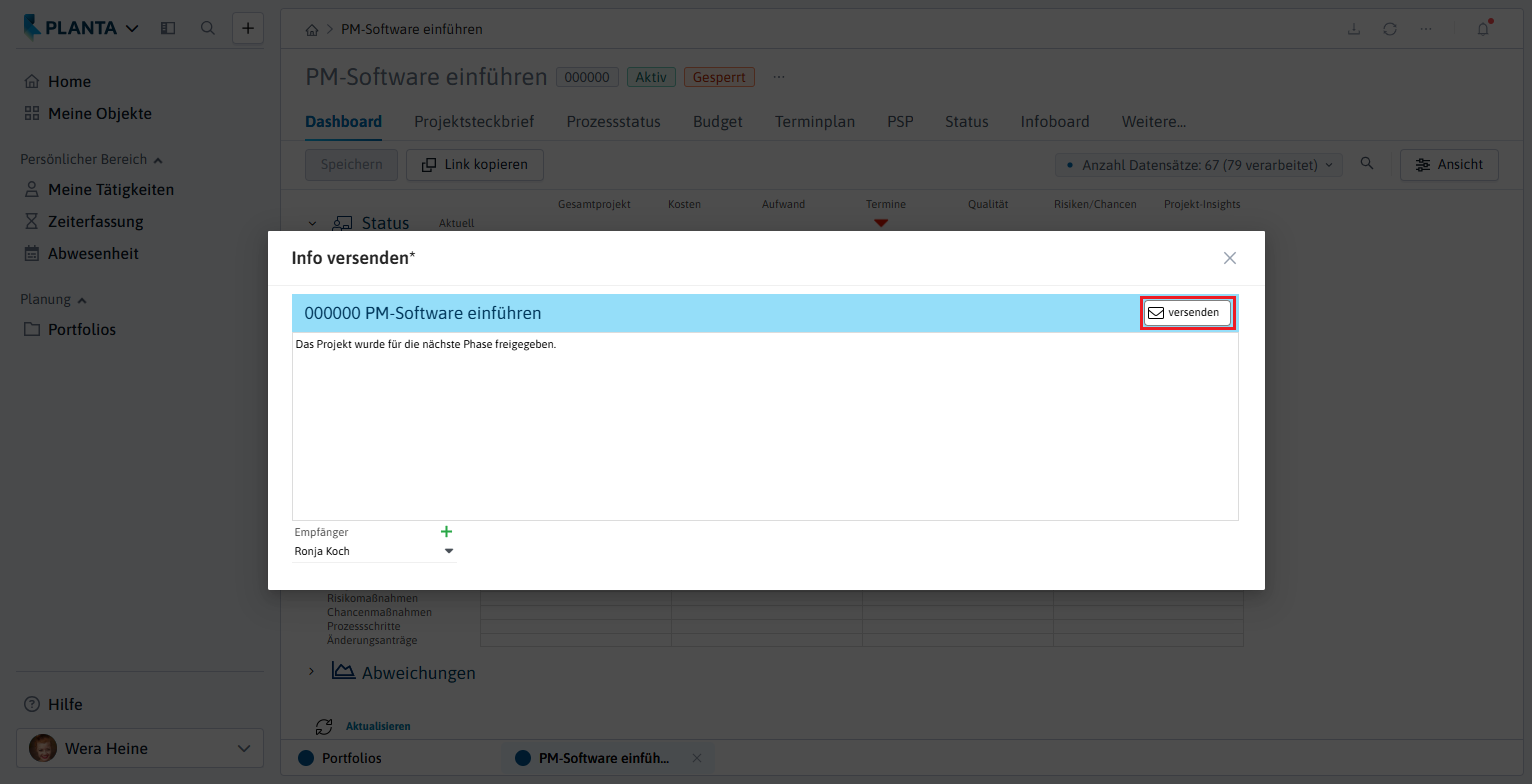Open the notifications bell
This screenshot has width=1532, height=784.
(x=1483, y=29)
